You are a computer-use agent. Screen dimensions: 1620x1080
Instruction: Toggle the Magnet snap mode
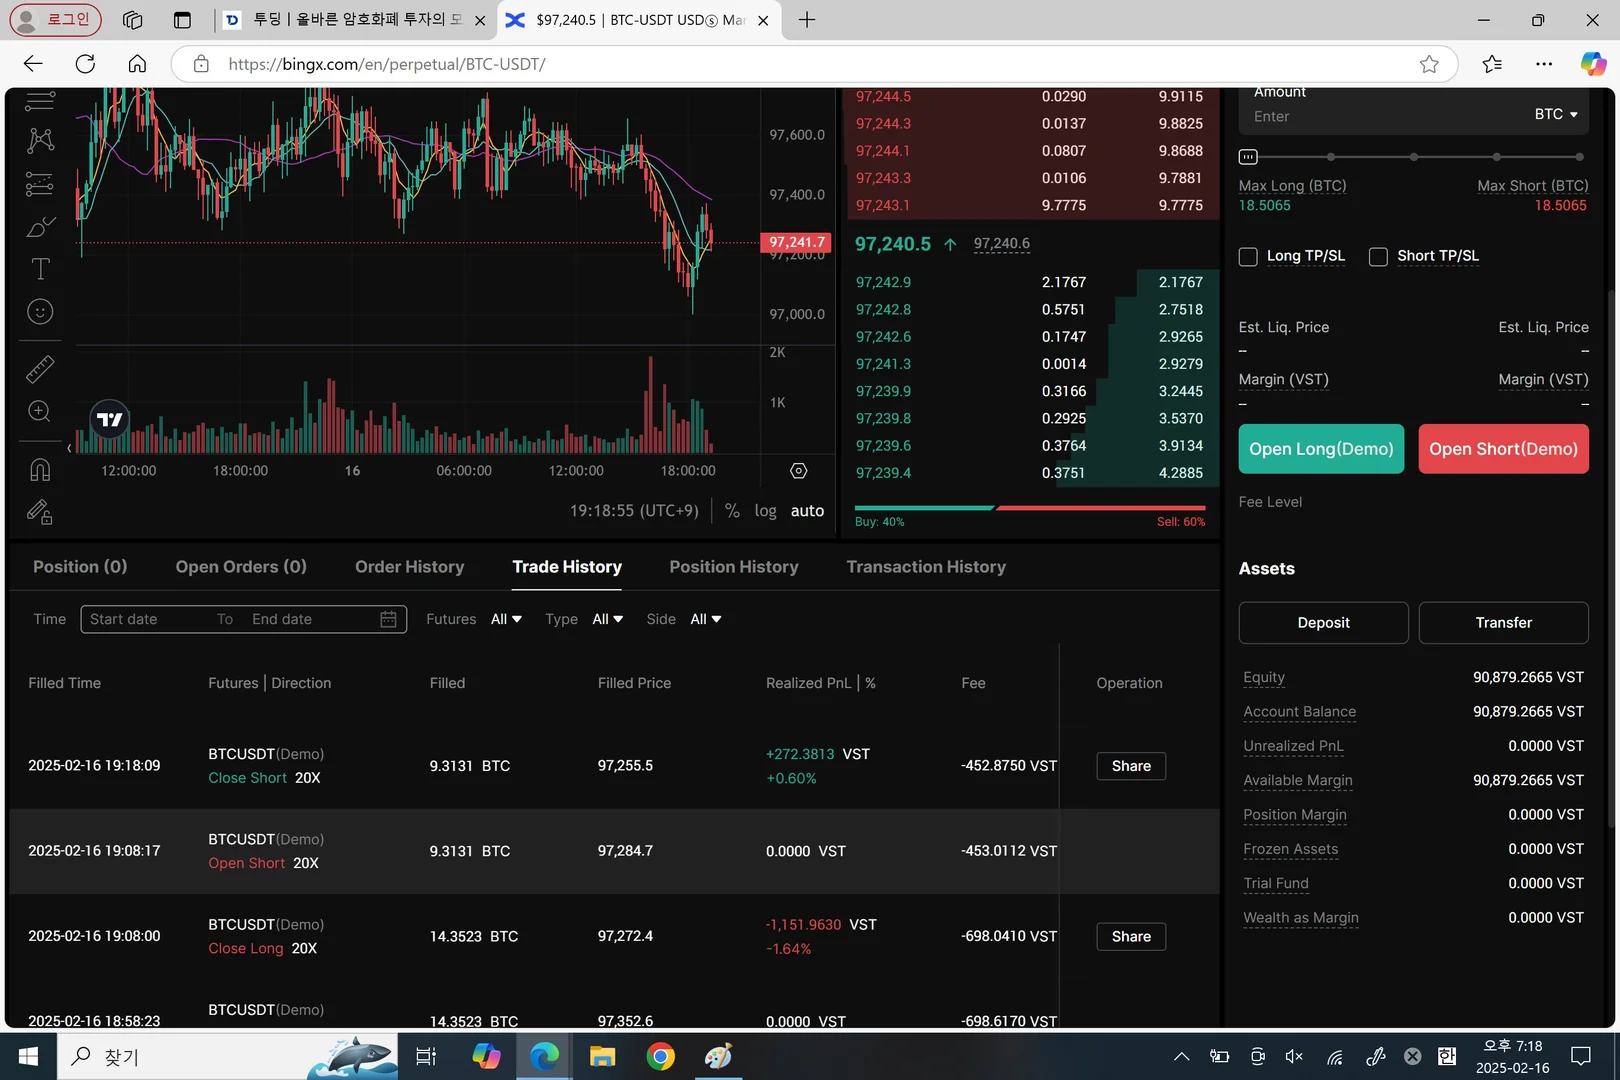[40, 469]
